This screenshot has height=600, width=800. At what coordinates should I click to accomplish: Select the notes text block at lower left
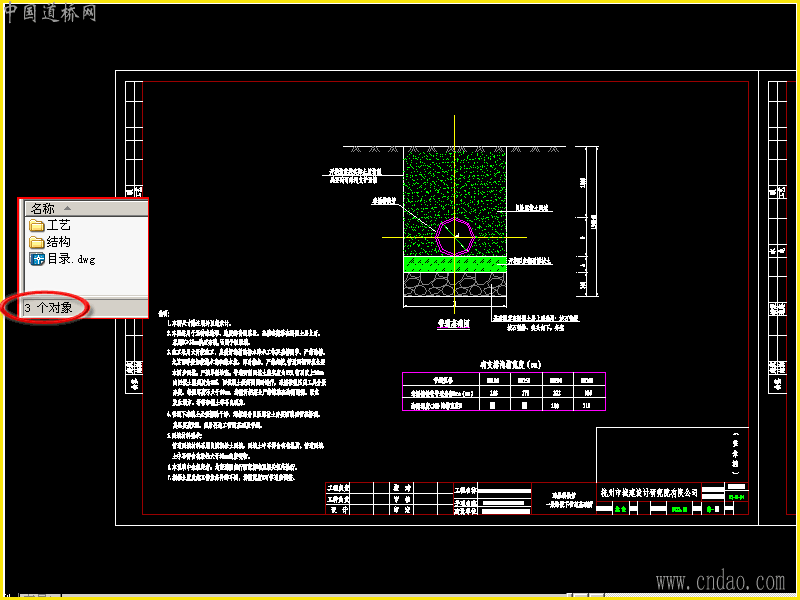point(242,396)
